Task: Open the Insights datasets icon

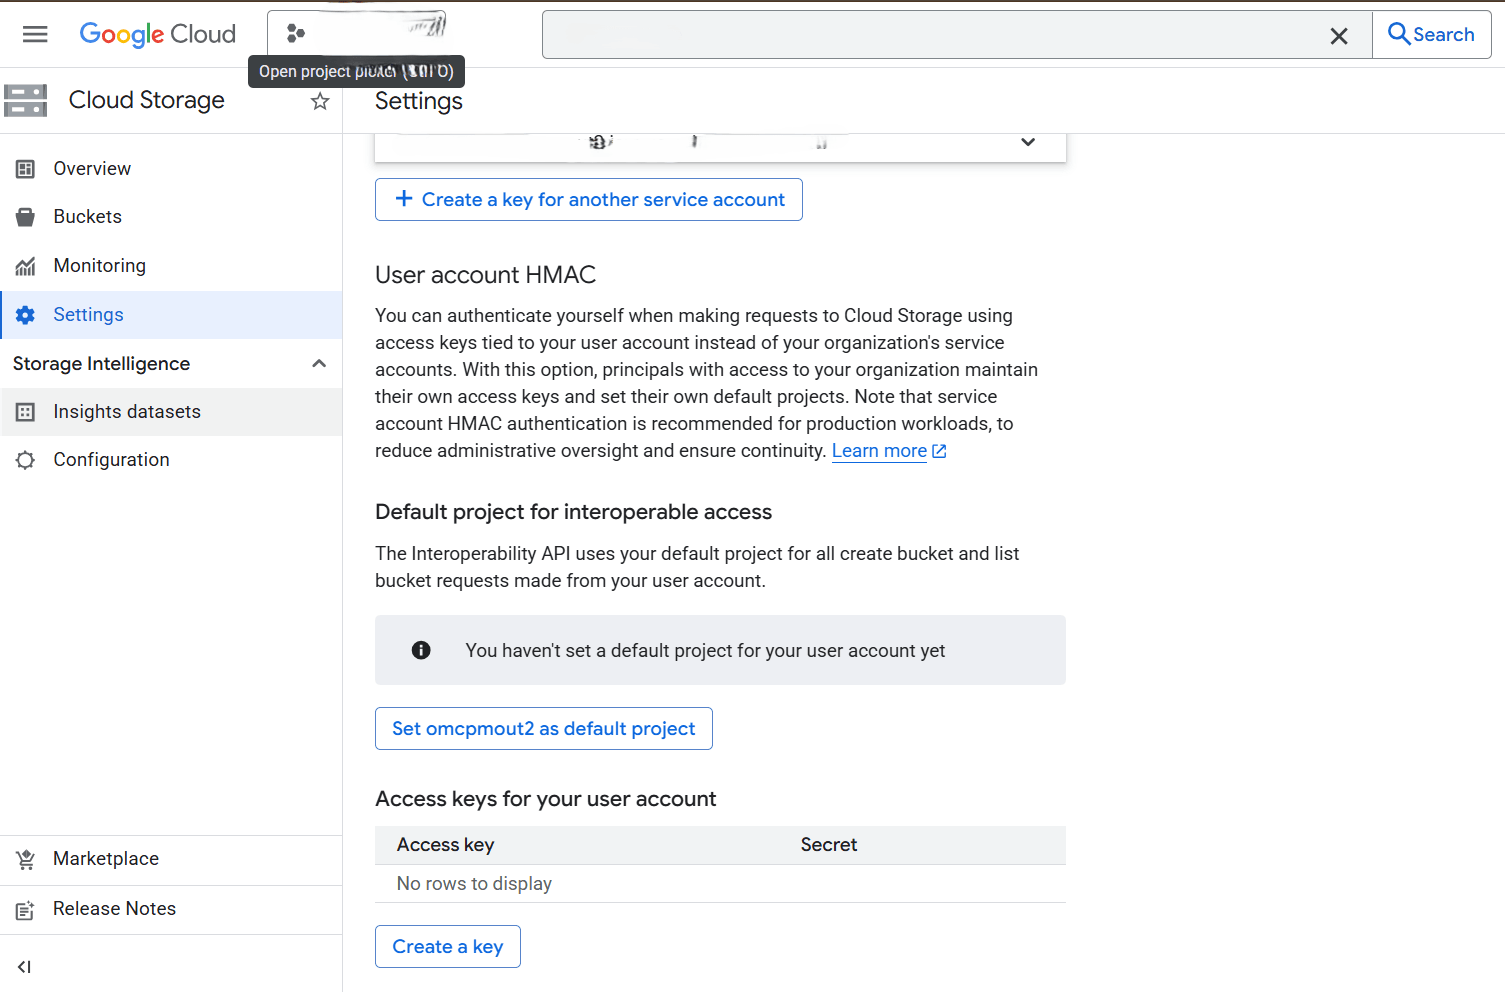Action: point(25,411)
